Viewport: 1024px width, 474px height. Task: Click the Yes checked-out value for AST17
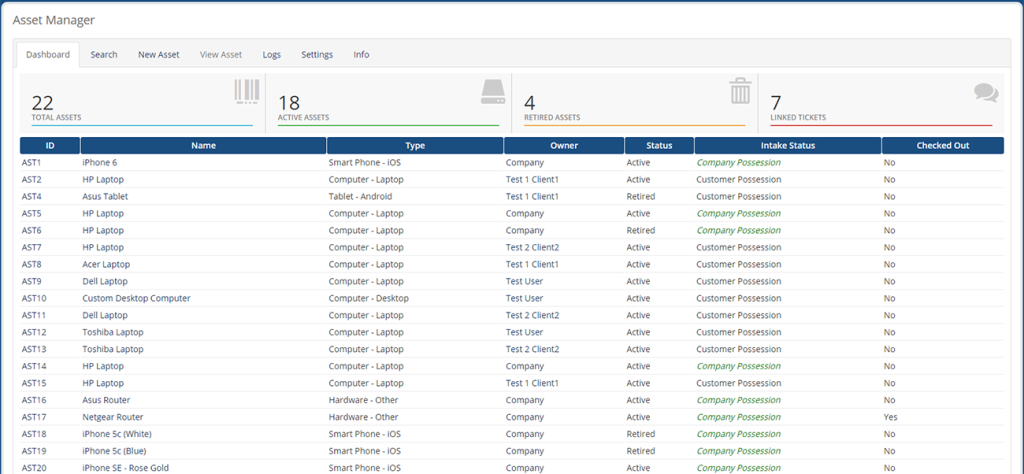coord(891,417)
